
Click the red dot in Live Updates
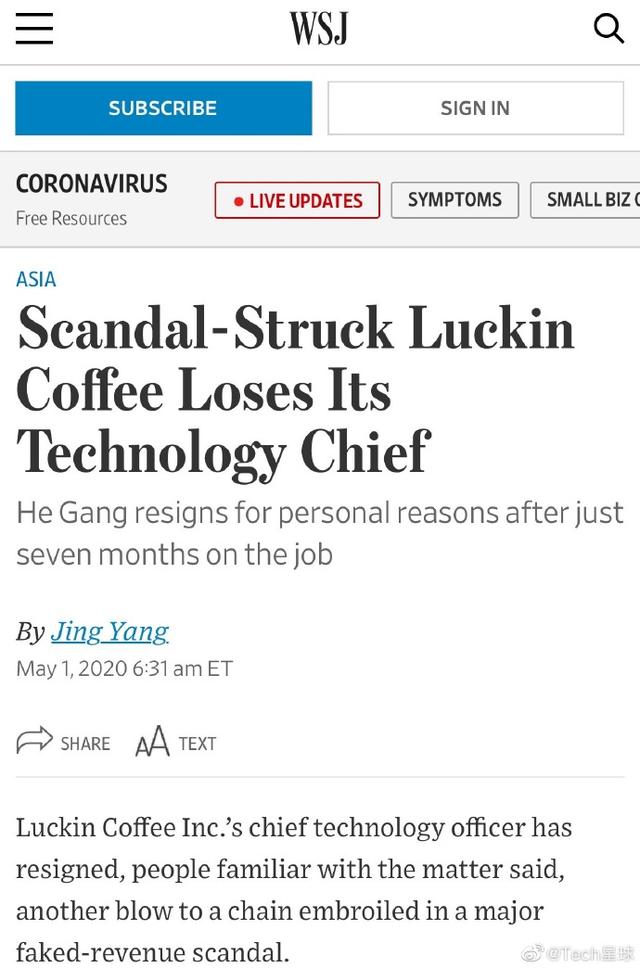pyautogui.click(x=238, y=201)
